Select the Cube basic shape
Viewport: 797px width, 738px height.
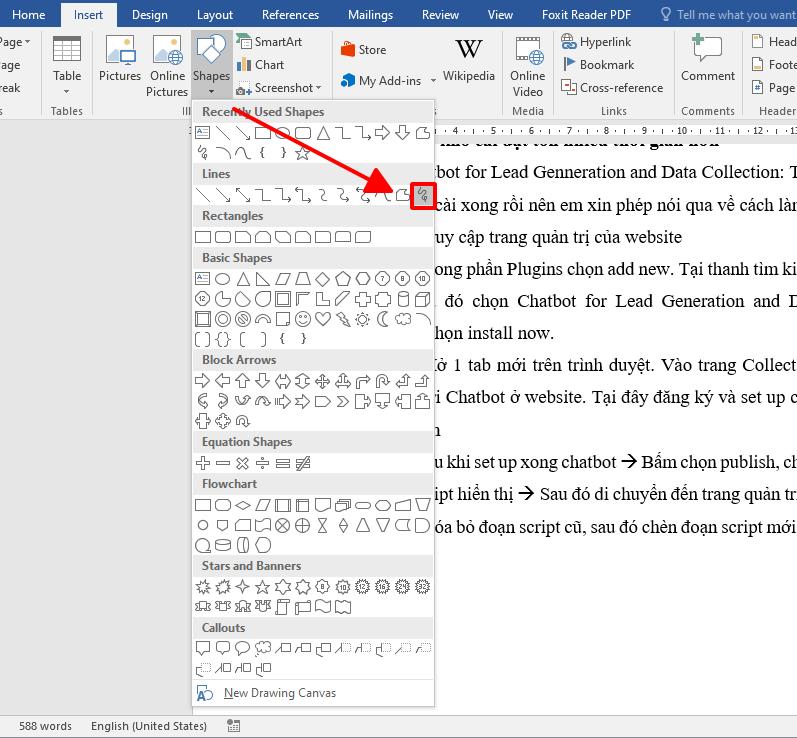click(422, 299)
